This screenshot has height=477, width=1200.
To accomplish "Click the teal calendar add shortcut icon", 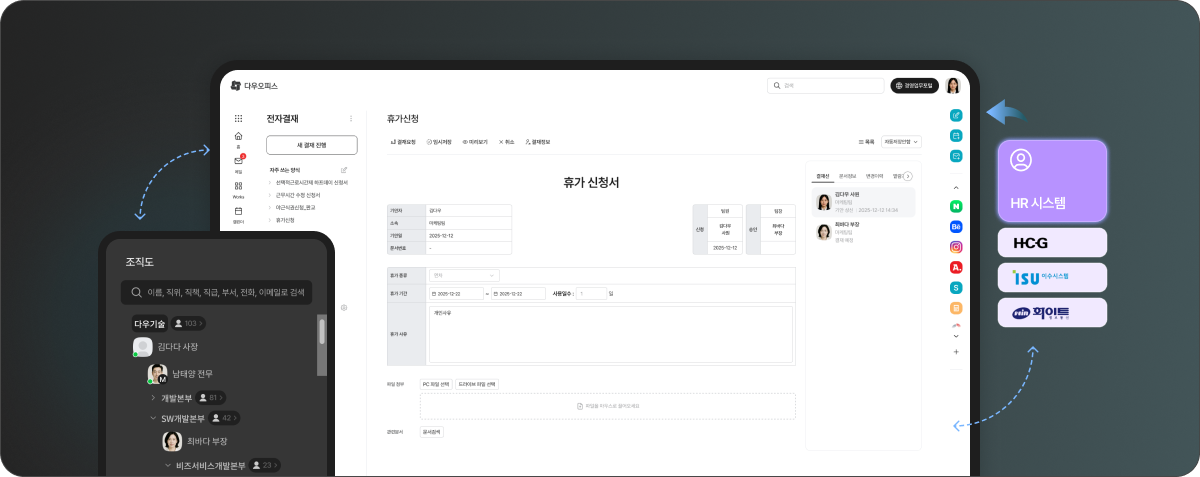I will tap(956, 135).
